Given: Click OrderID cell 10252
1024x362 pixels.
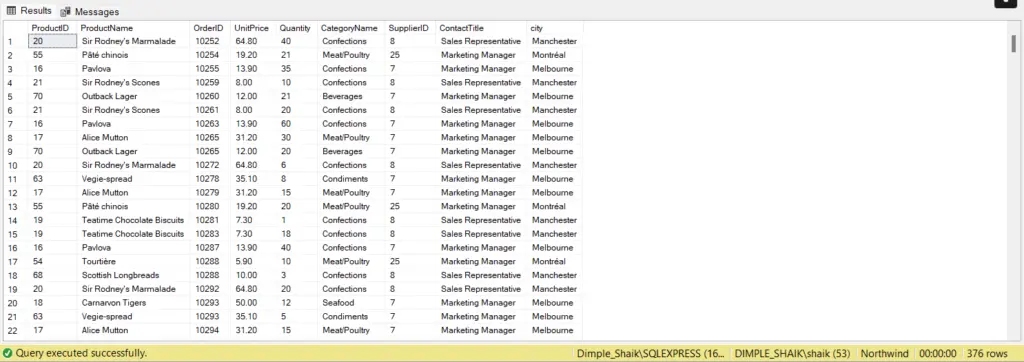Looking at the screenshot, I should [210, 41].
